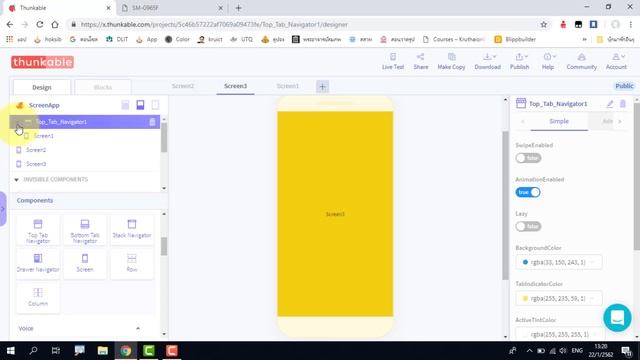Select the Screen2 tab
Viewport: 640px width, 360px height.
tap(183, 86)
